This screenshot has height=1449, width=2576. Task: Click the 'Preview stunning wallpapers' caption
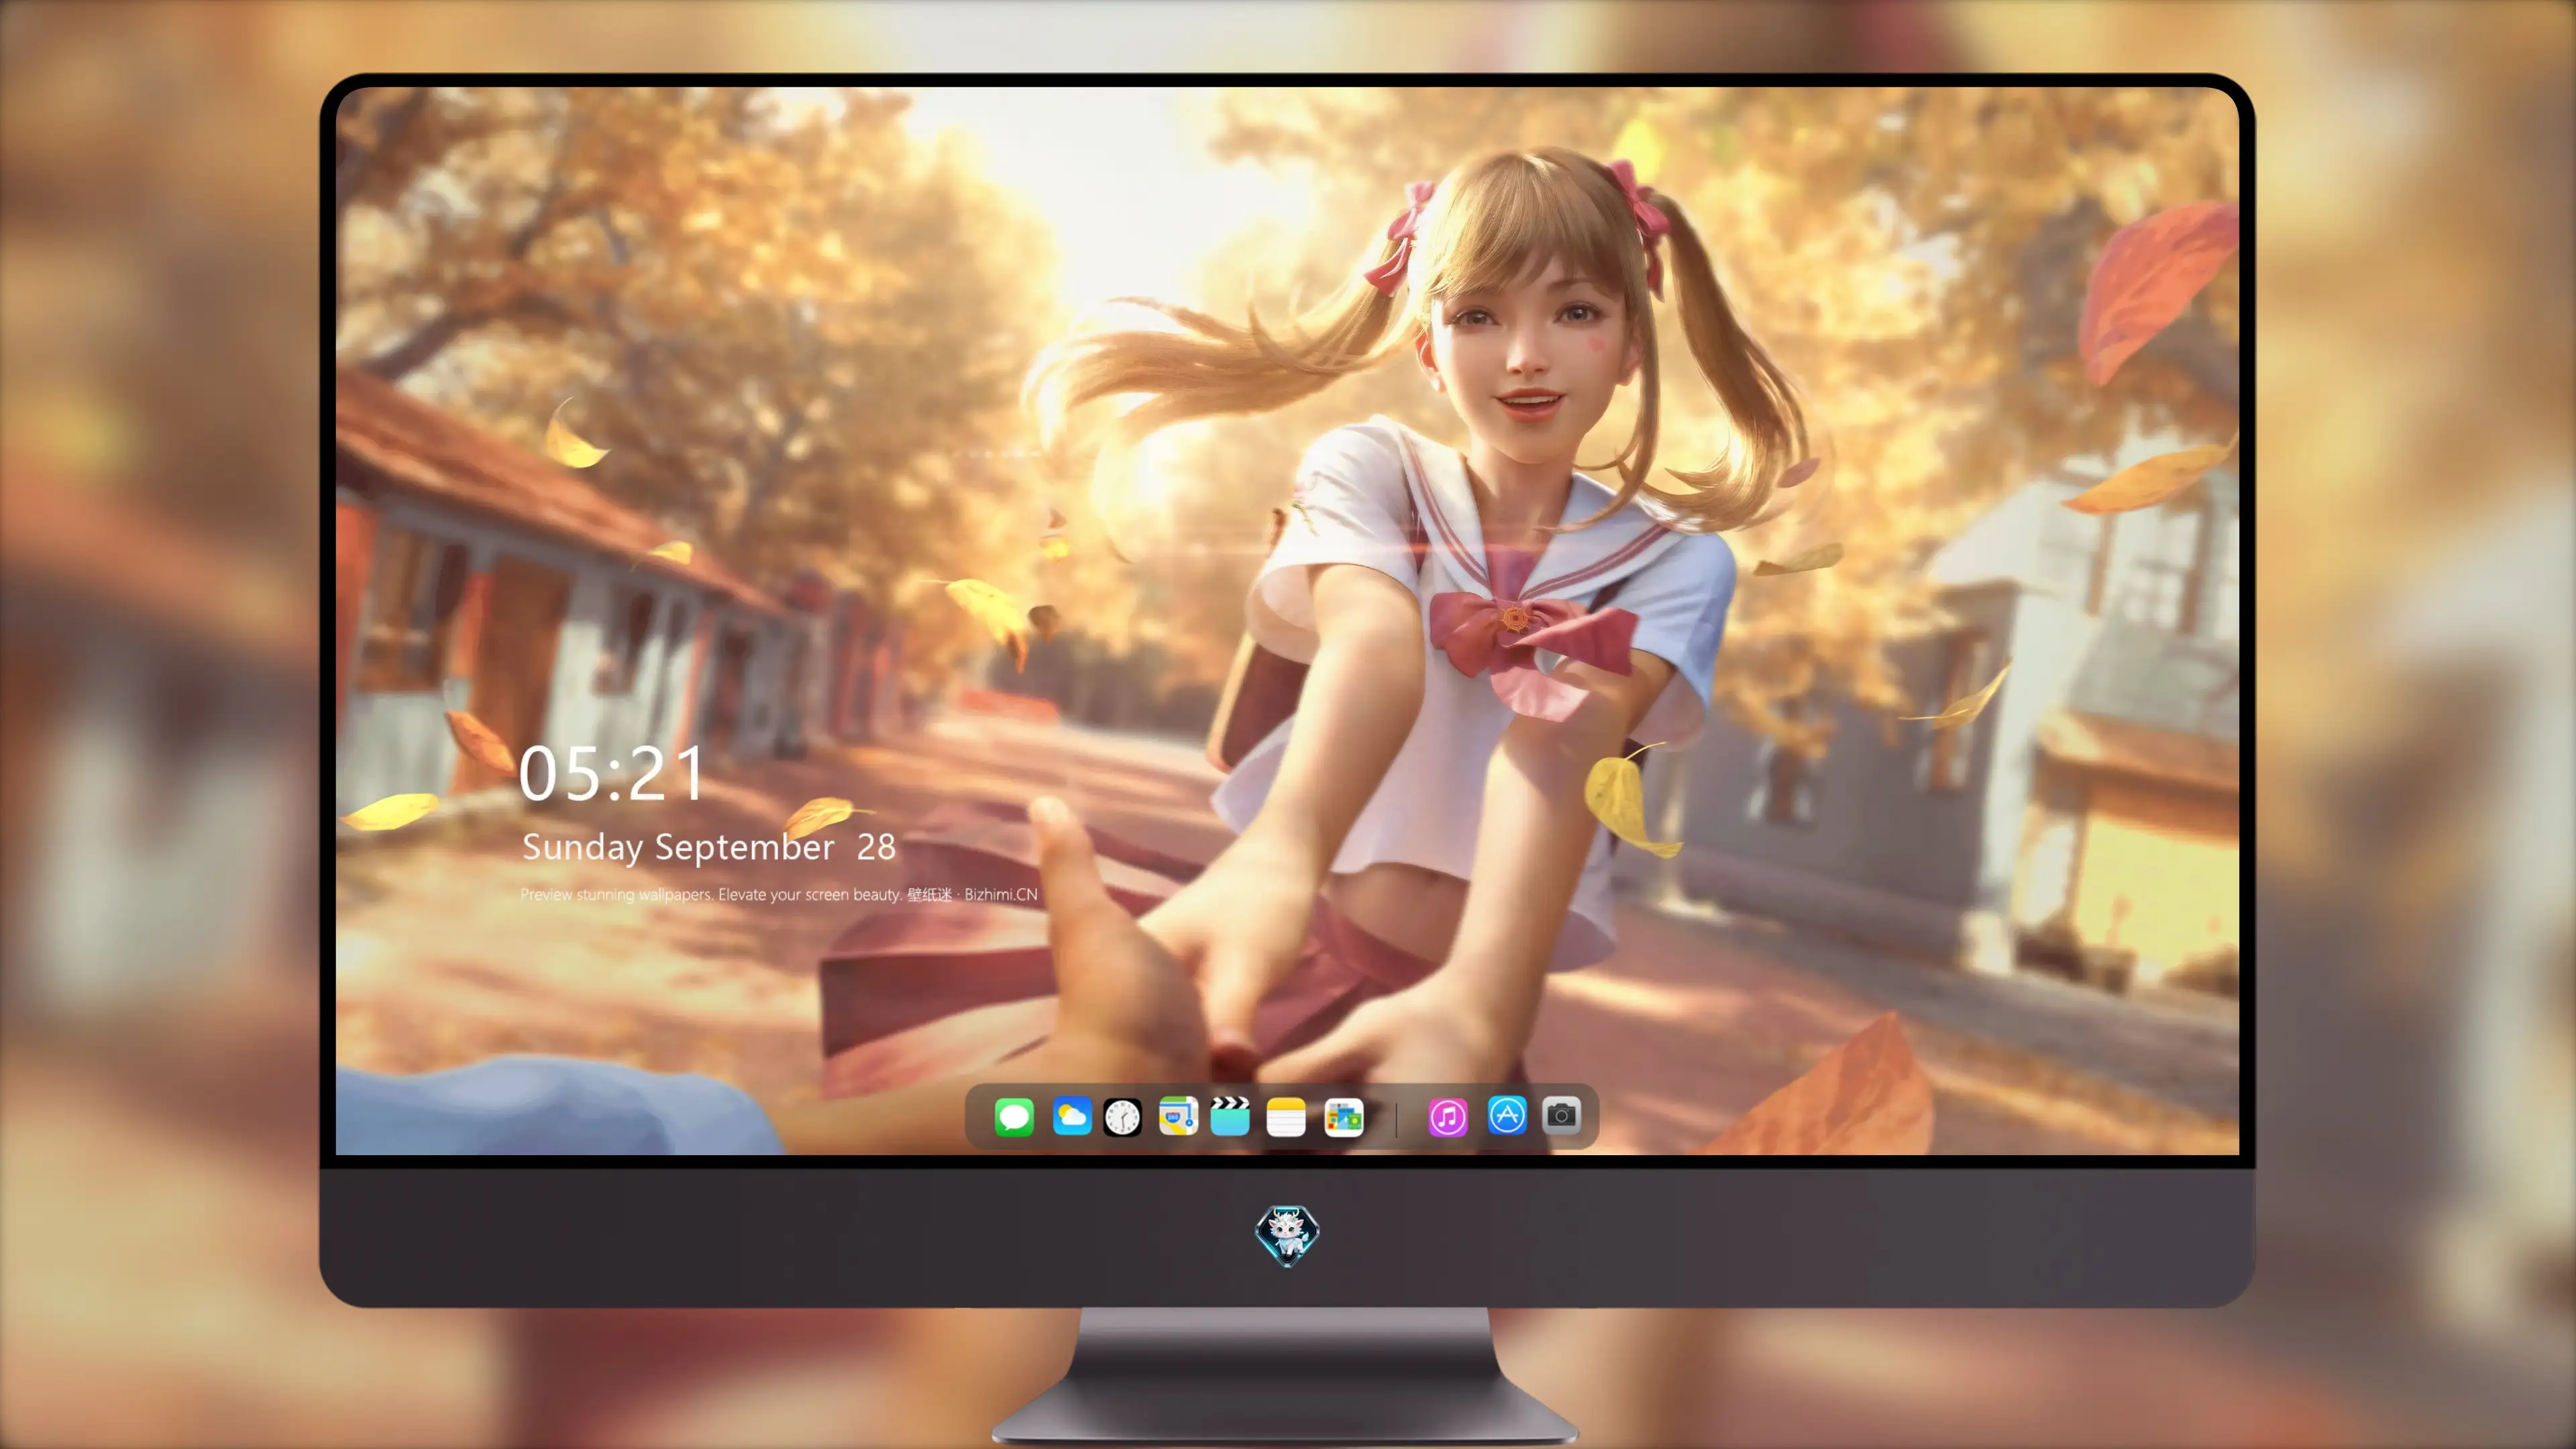(x=779, y=894)
